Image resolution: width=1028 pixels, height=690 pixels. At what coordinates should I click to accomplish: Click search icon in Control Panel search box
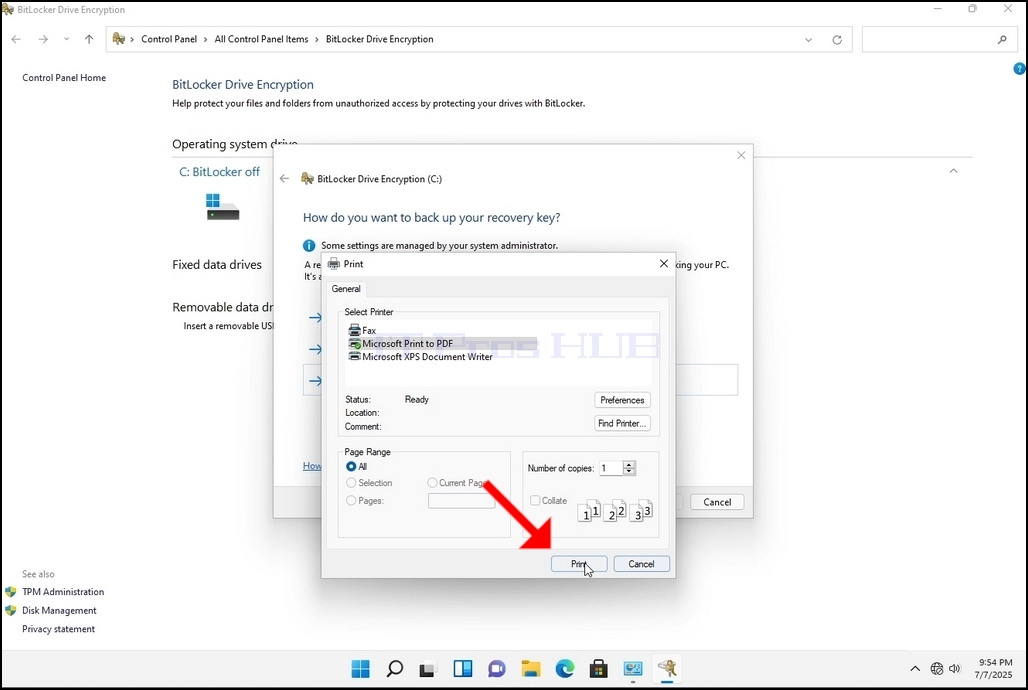(1002, 39)
